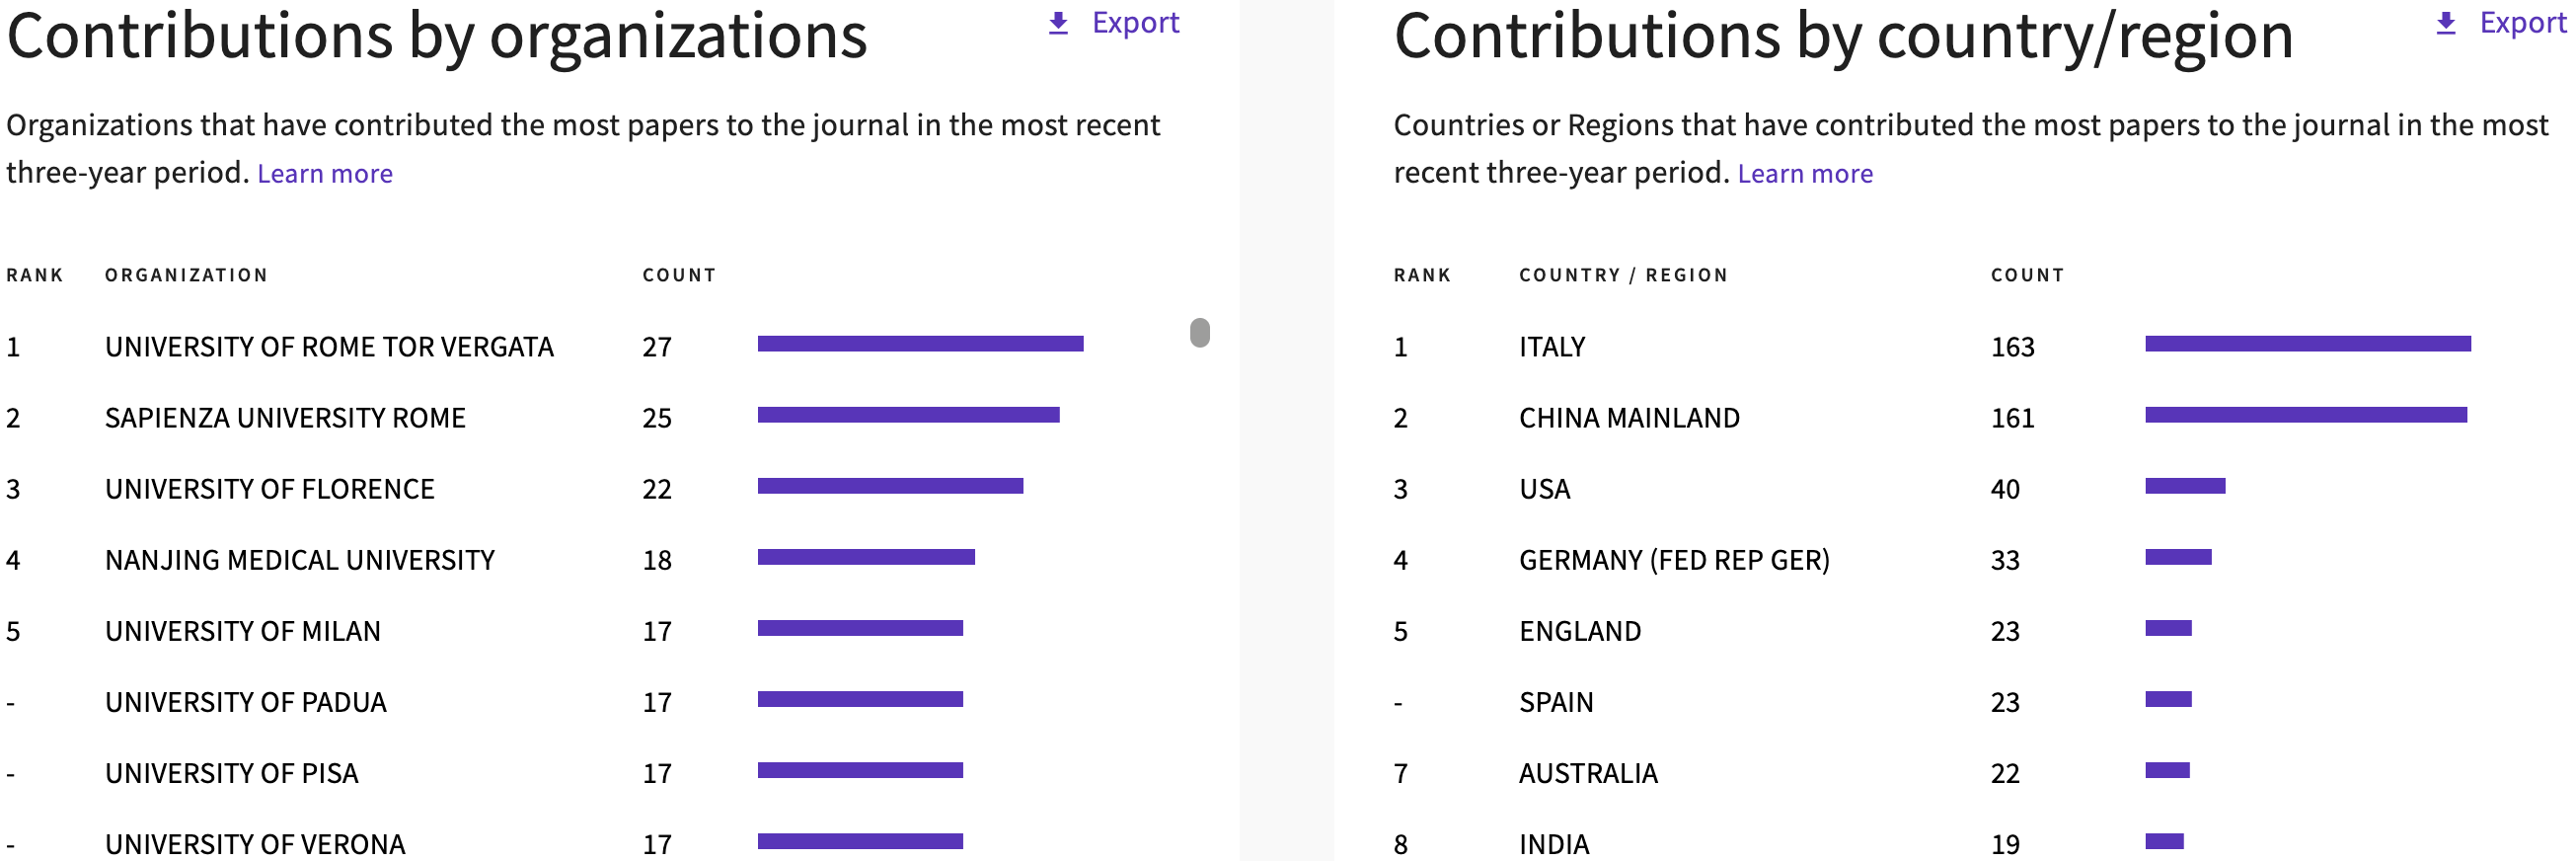Viewport: 2576px width, 861px height.
Task: Export contributions by organizations data
Action: tap(1134, 23)
